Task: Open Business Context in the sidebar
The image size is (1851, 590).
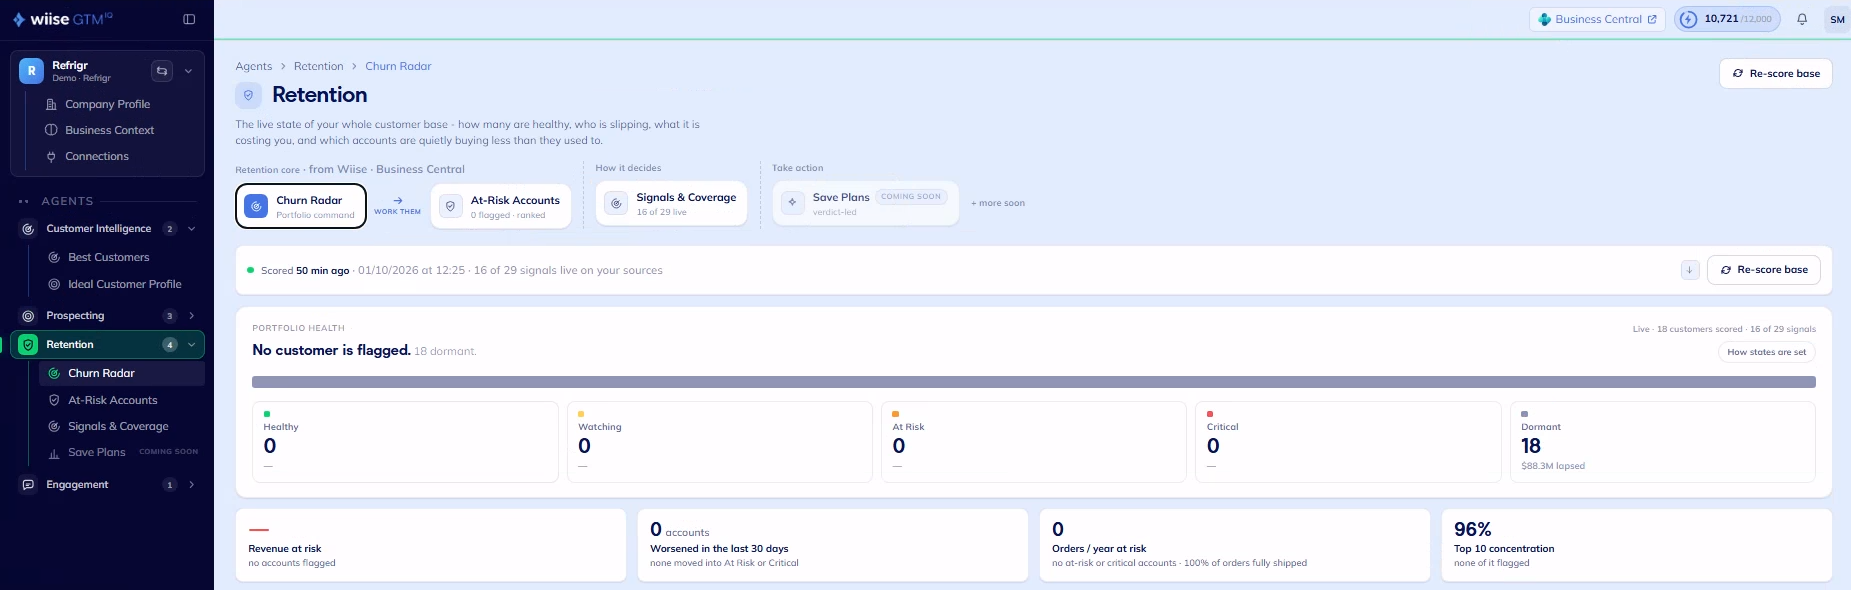Action: (109, 130)
